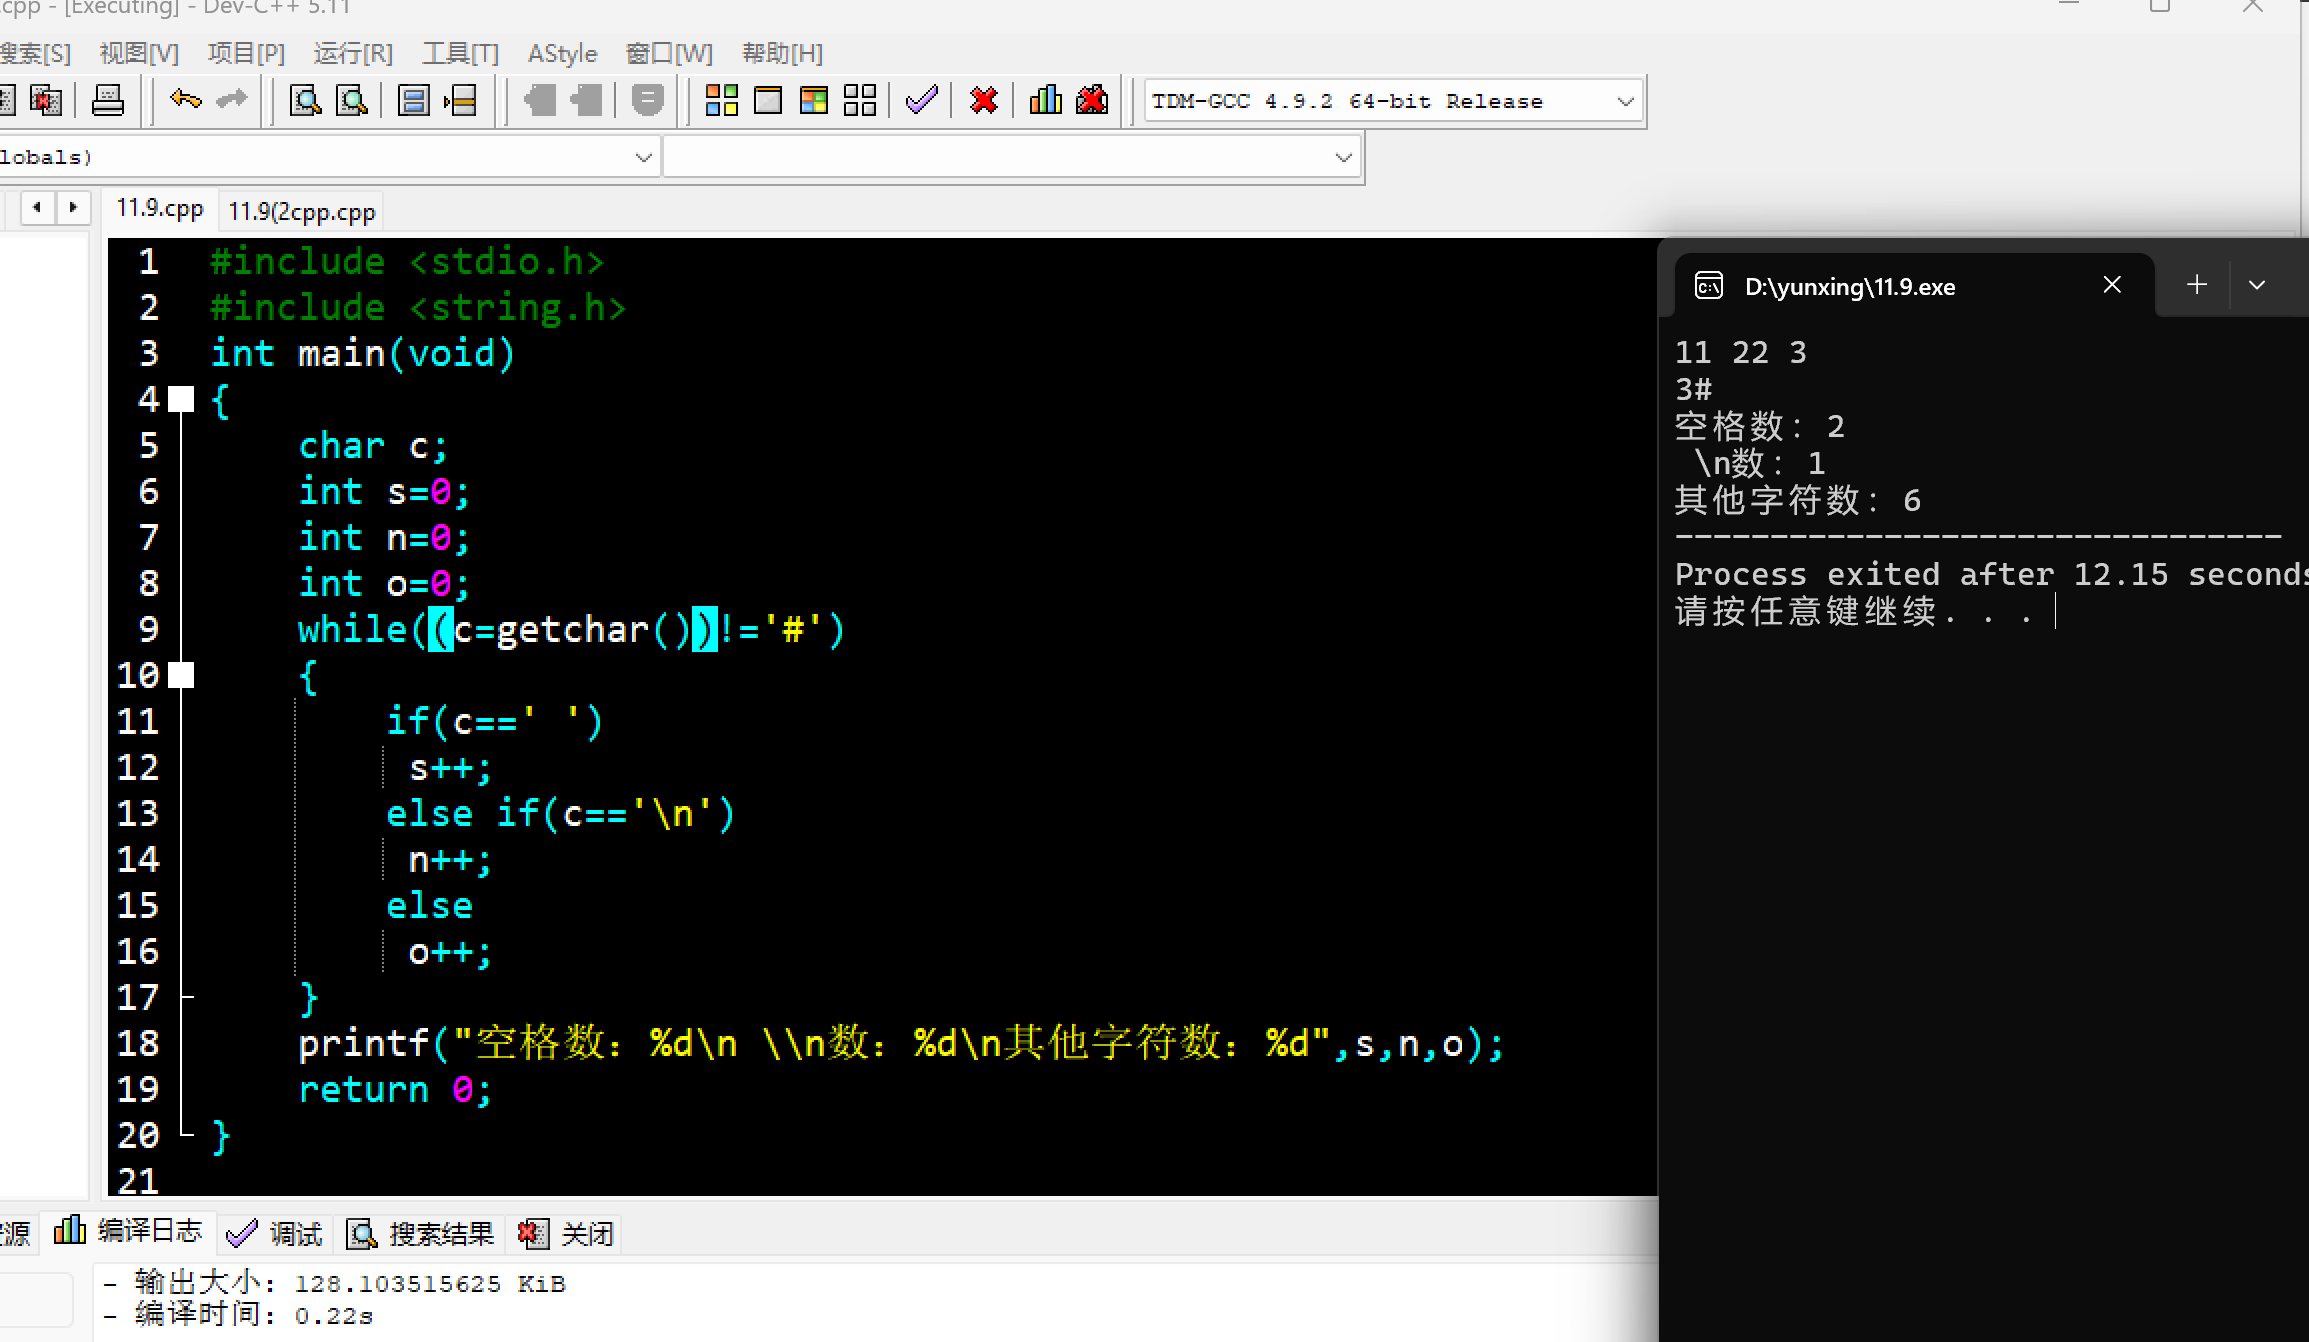Rebuild all with the rebuild icon
The height and width of the screenshot is (1342, 2309).
858,99
